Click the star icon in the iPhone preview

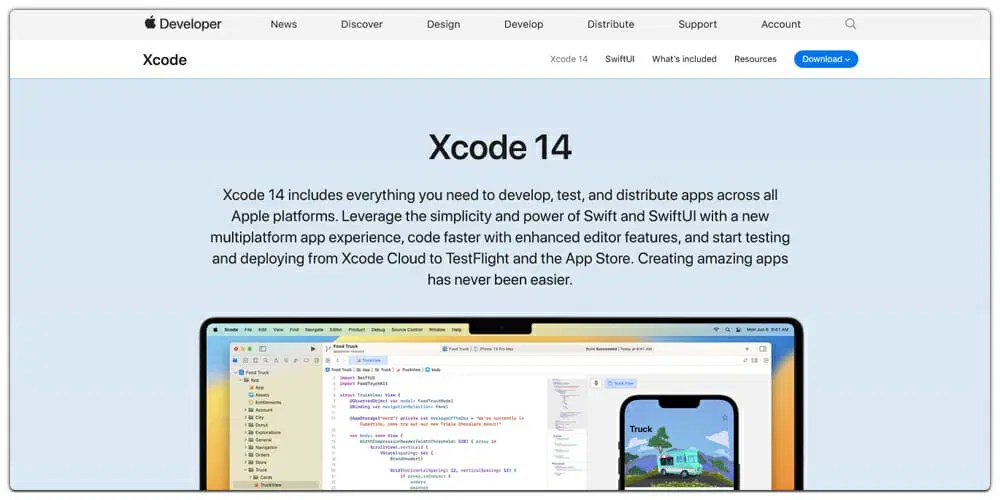[x=724, y=418]
